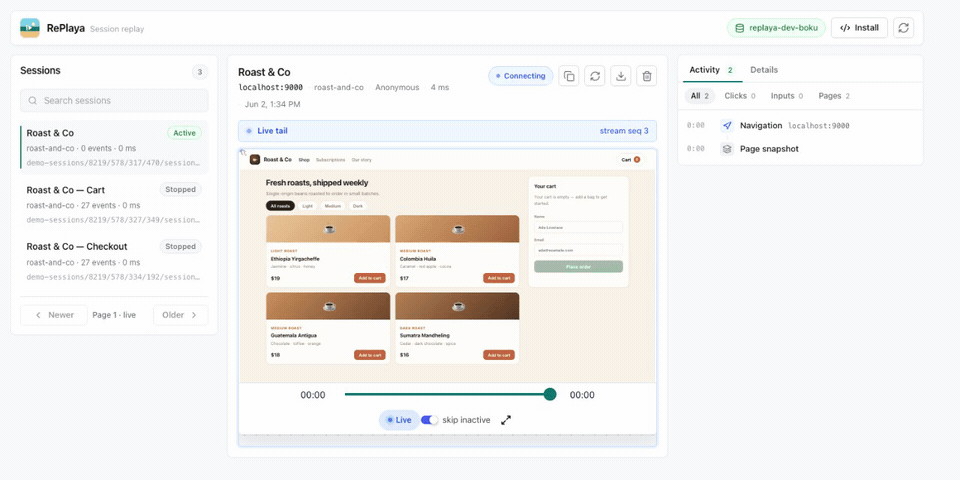Click the Live button in player controls
The image size is (960, 480).
point(399,420)
